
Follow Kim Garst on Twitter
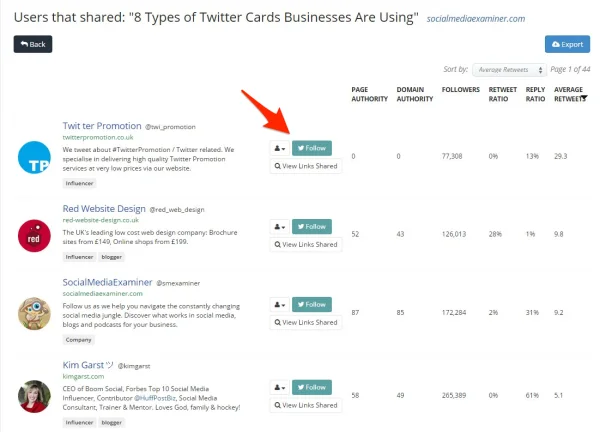(x=312, y=387)
